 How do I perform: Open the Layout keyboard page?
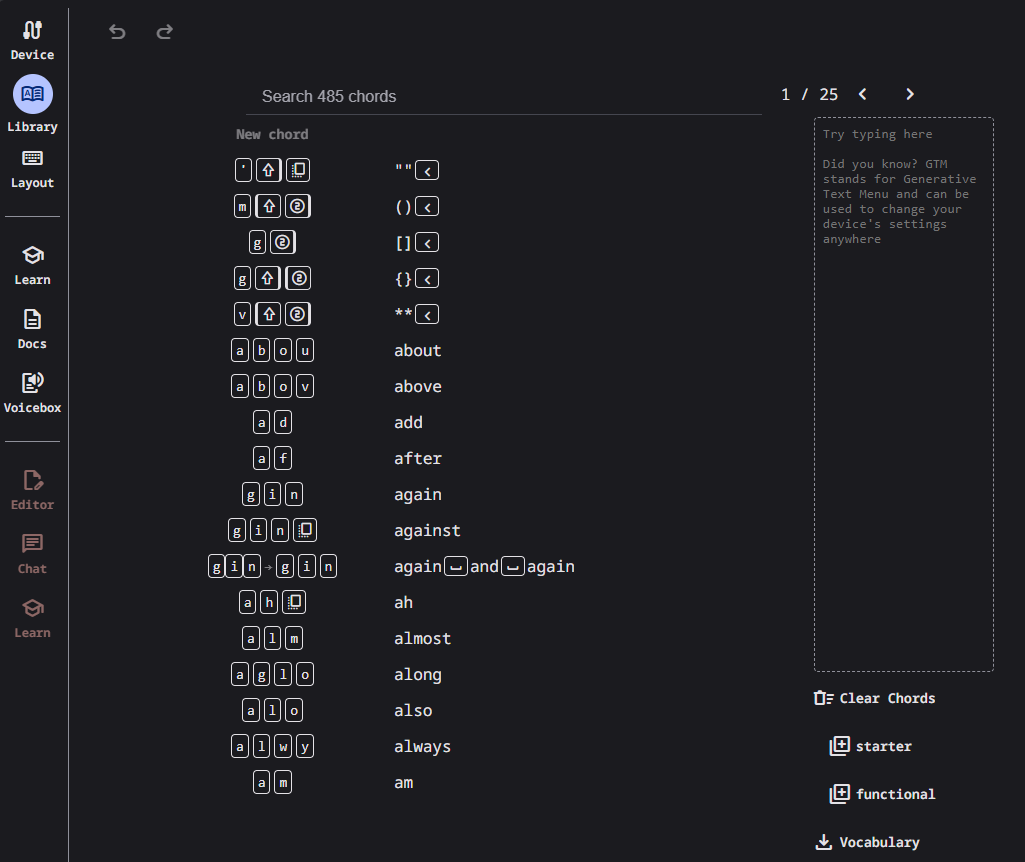pyautogui.click(x=32, y=168)
